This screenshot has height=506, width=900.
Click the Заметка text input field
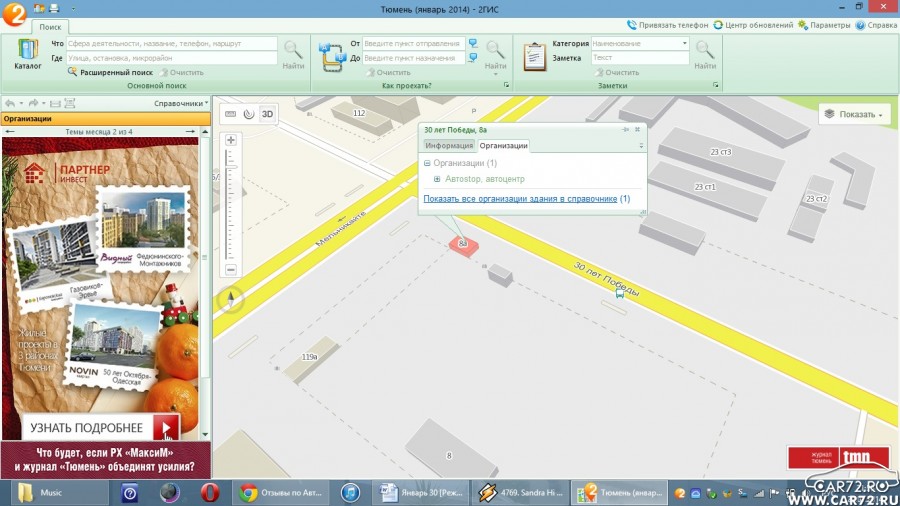(x=640, y=58)
